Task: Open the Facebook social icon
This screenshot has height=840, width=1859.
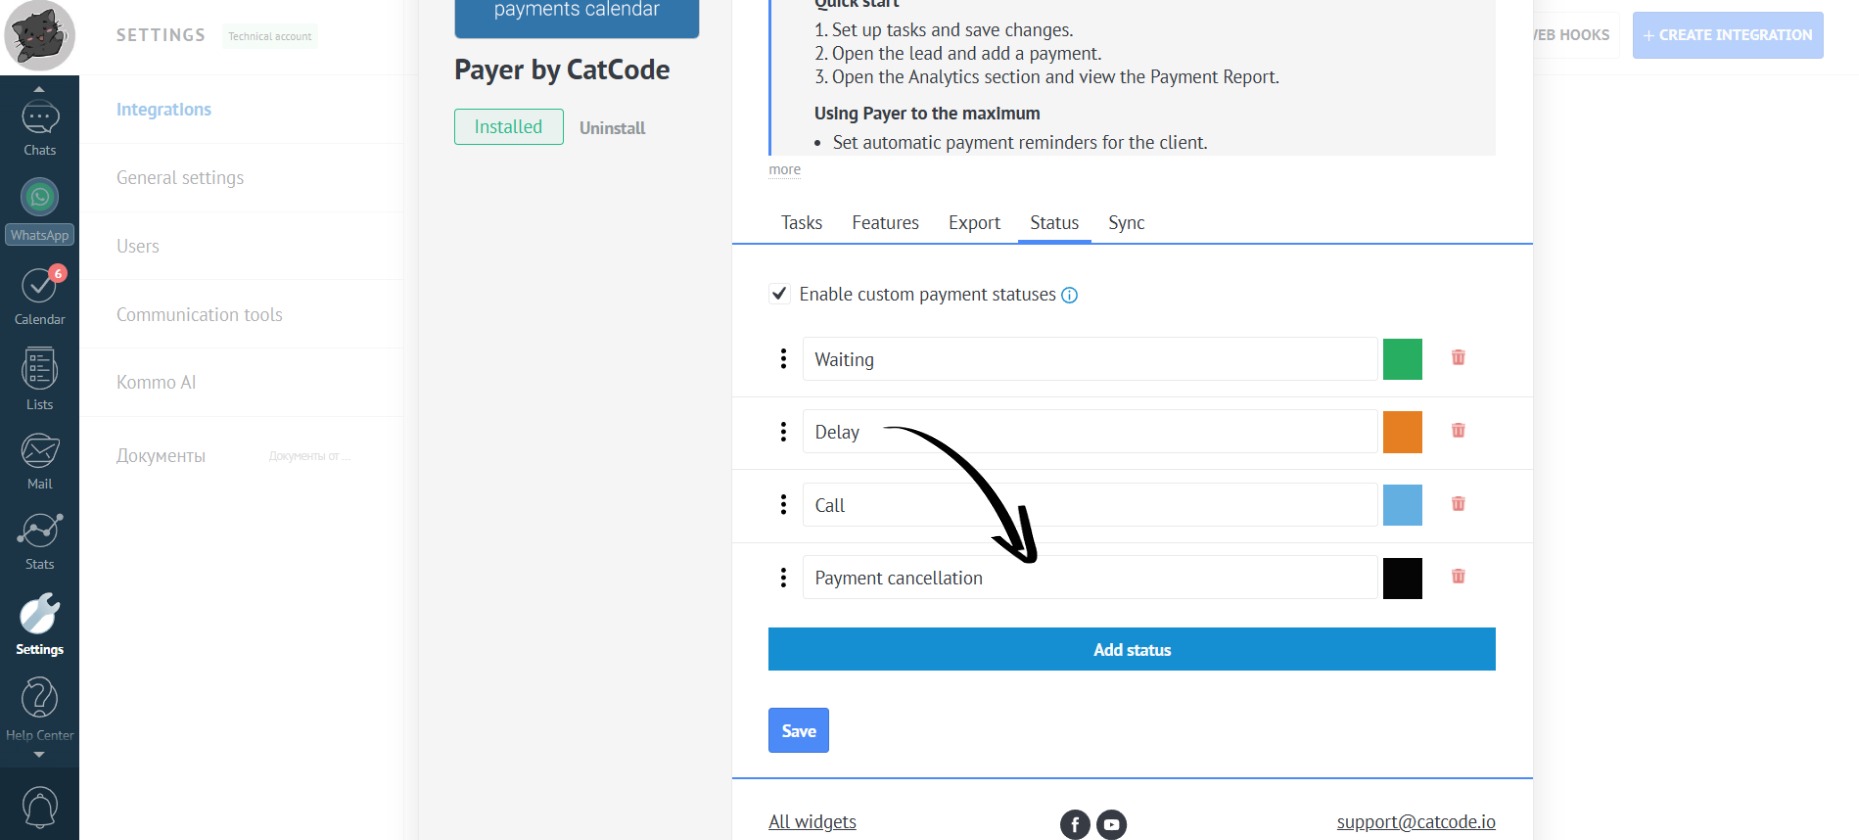Action: click(x=1074, y=824)
